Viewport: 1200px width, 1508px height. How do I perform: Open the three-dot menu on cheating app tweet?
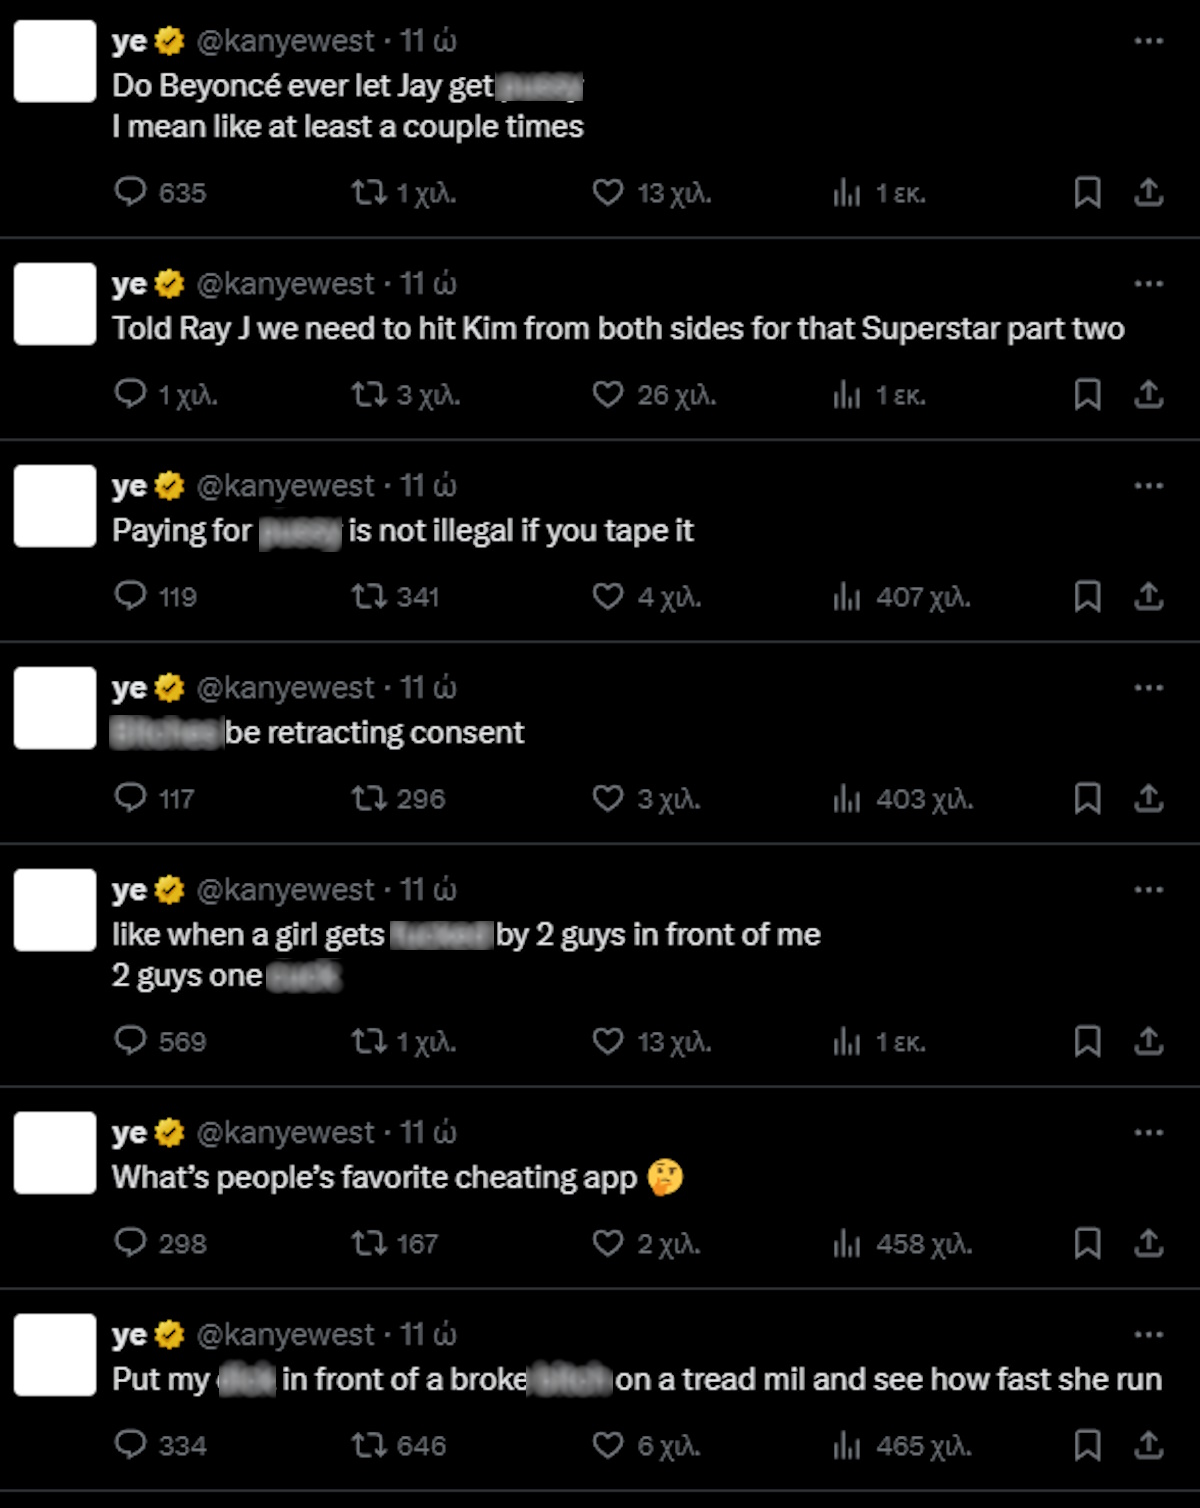(x=1149, y=1133)
